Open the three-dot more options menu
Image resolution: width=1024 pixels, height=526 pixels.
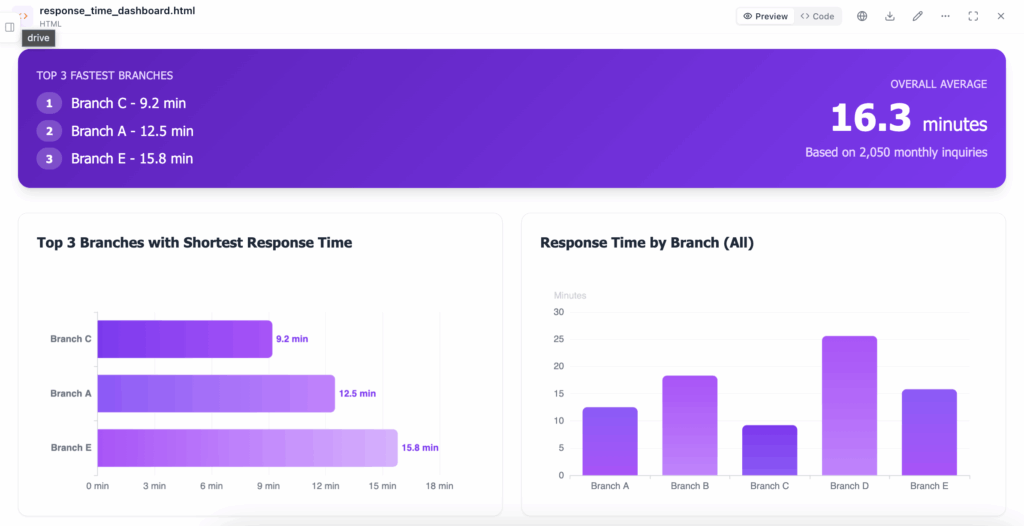point(945,16)
